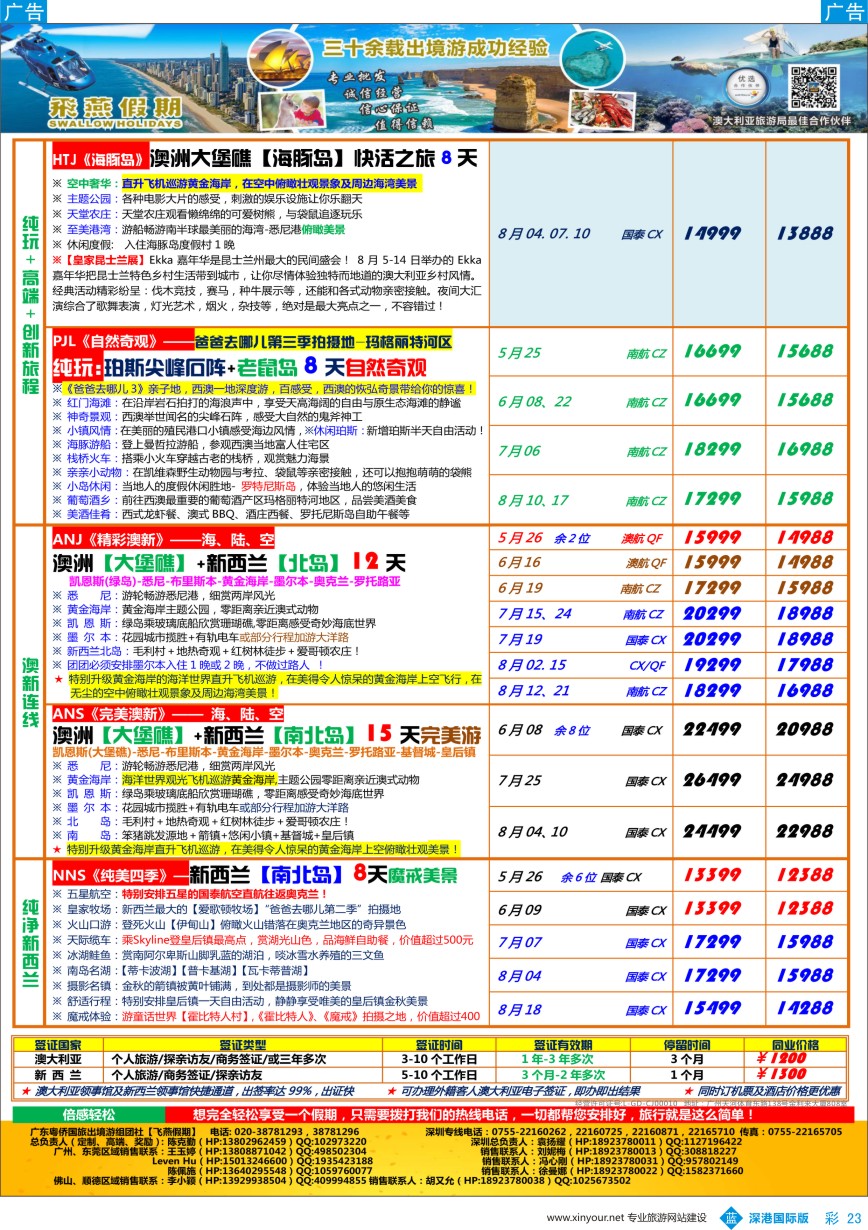Click the 7月15、24 departure date
Image resolution: width=868 pixels, height=1230 pixels.
[535, 614]
